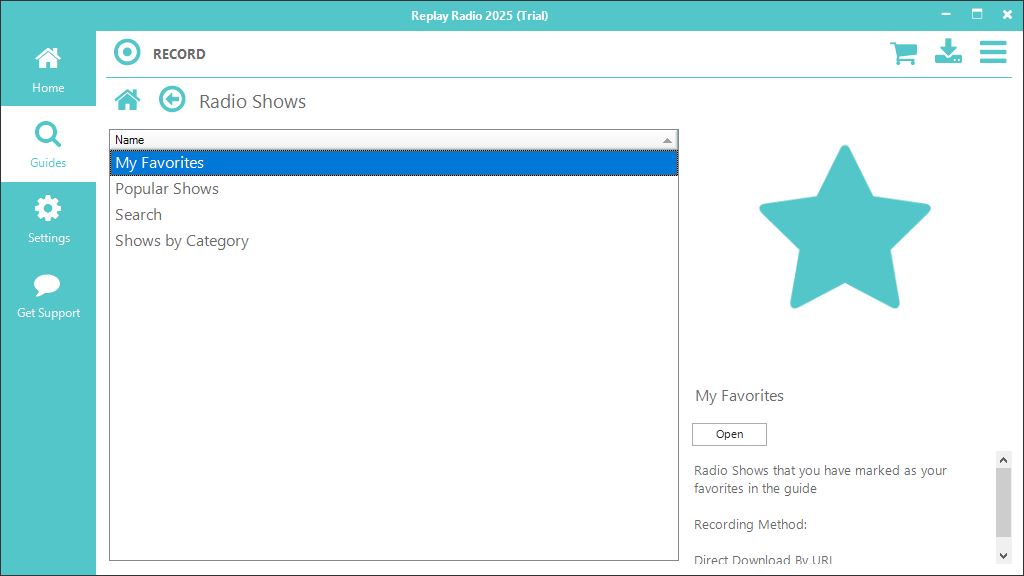Minimize the Replay Radio window
The width and height of the screenshot is (1024, 576).
946,14
